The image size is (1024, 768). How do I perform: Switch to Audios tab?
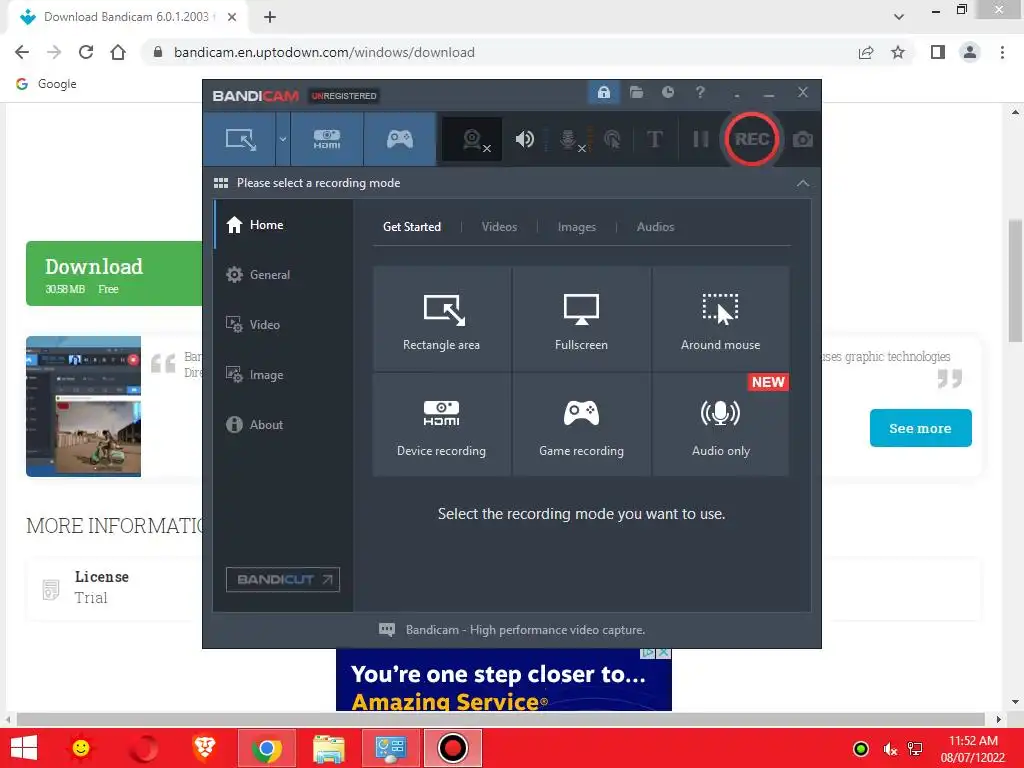[x=655, y=227]
